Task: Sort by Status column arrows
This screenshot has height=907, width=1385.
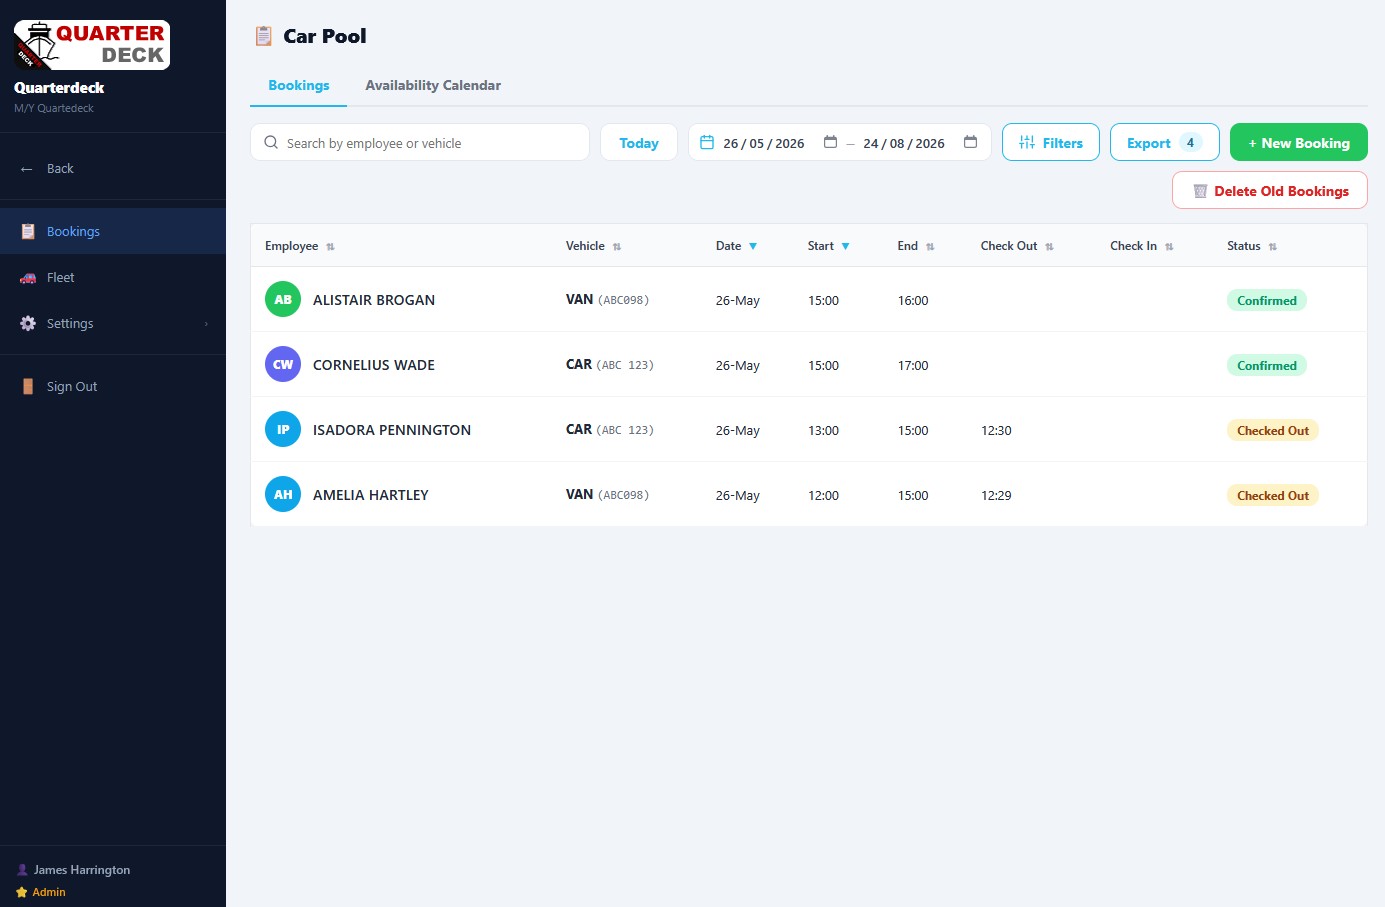Action: pyautogui.click(x=1273, y=247)
